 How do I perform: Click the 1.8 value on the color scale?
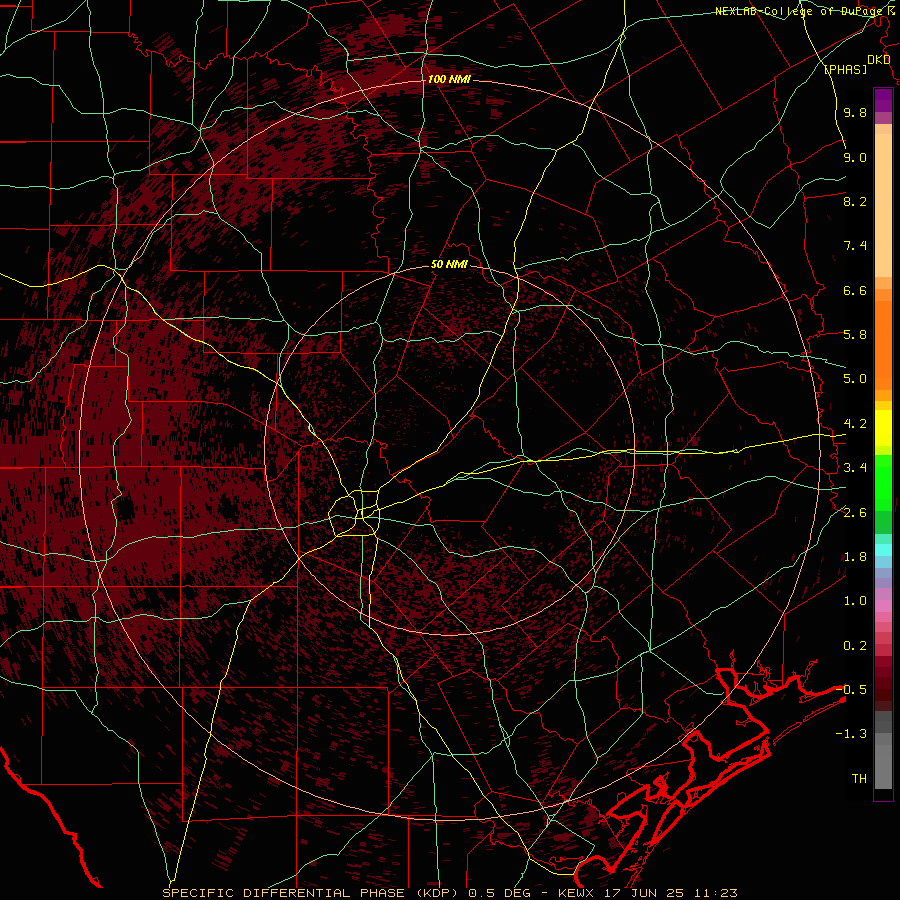coord(855,557)
